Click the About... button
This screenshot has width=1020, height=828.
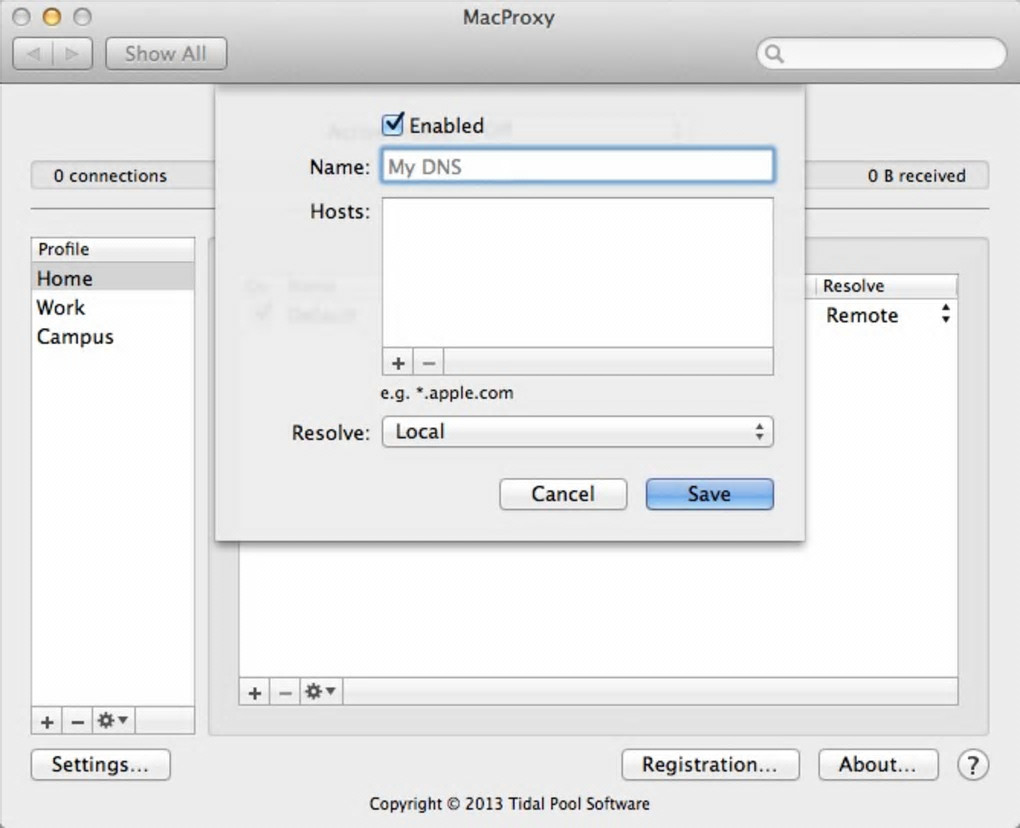pos(878,764)
